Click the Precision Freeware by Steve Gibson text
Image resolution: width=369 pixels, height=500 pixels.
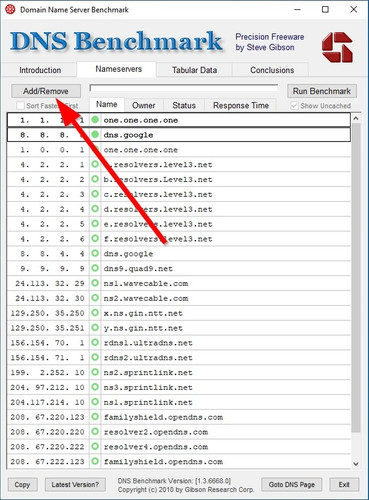pyautogui.click(x=270, y=42)
